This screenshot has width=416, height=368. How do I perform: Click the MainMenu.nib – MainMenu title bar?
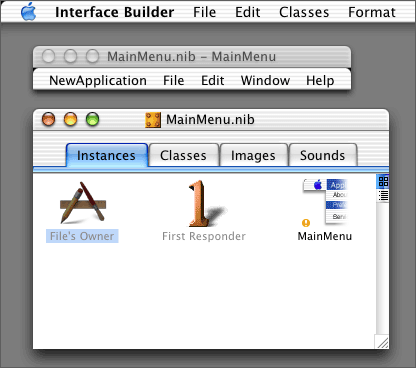point(192,57)
